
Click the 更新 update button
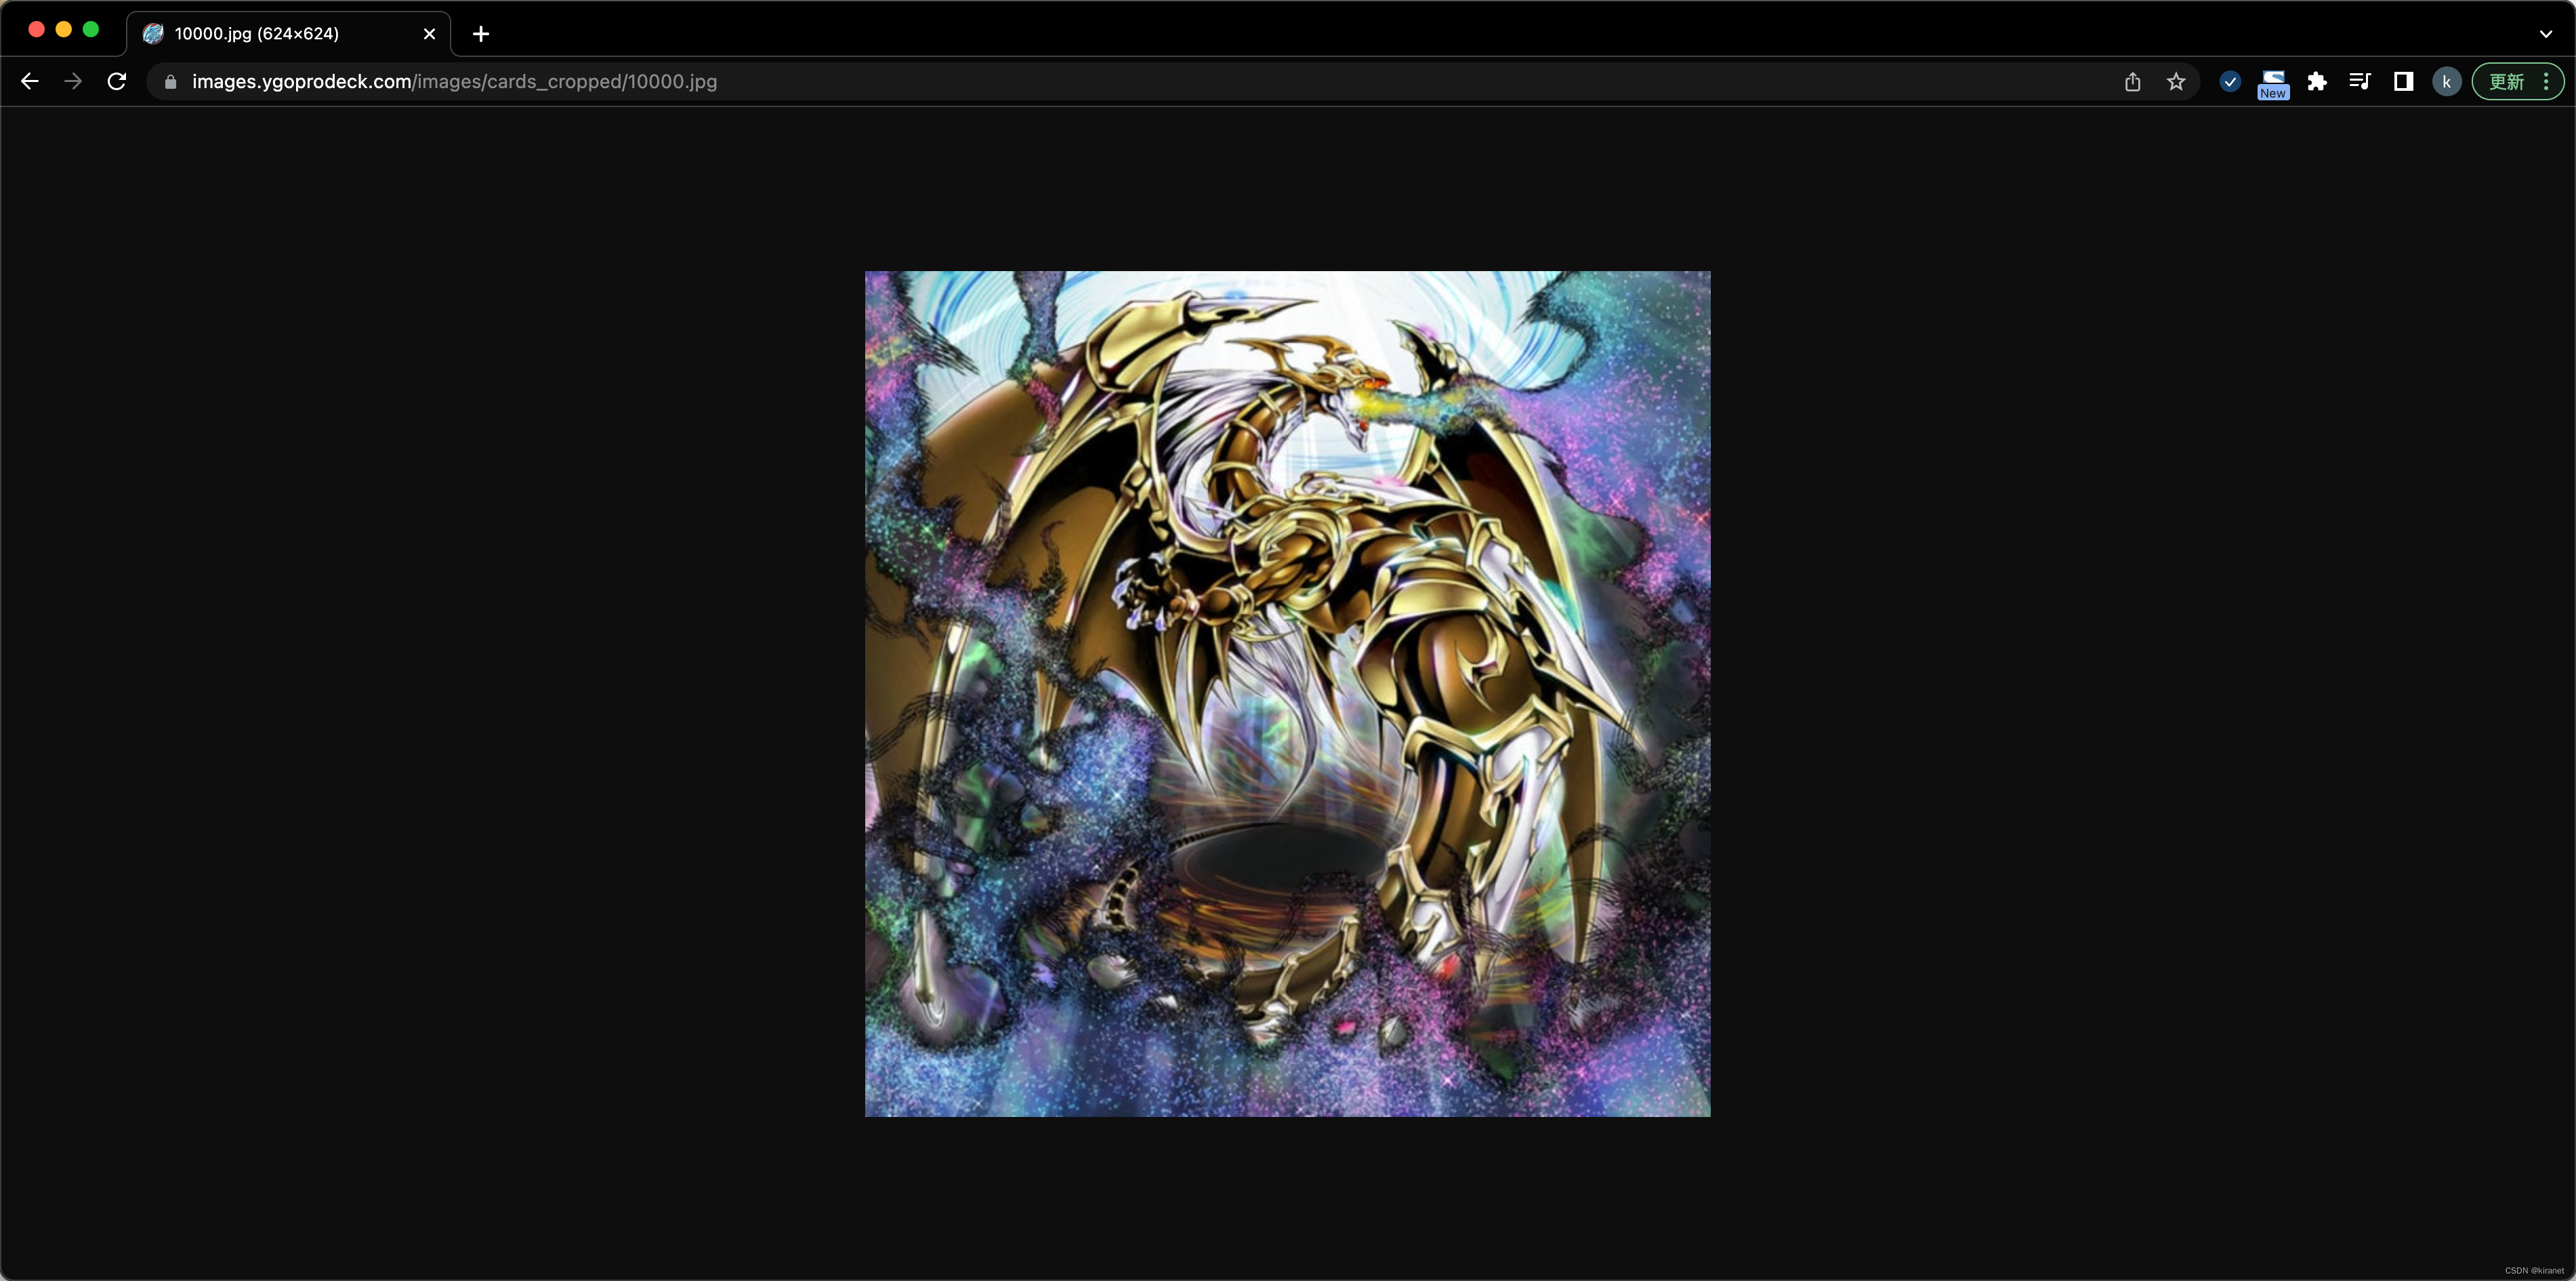2507,82
